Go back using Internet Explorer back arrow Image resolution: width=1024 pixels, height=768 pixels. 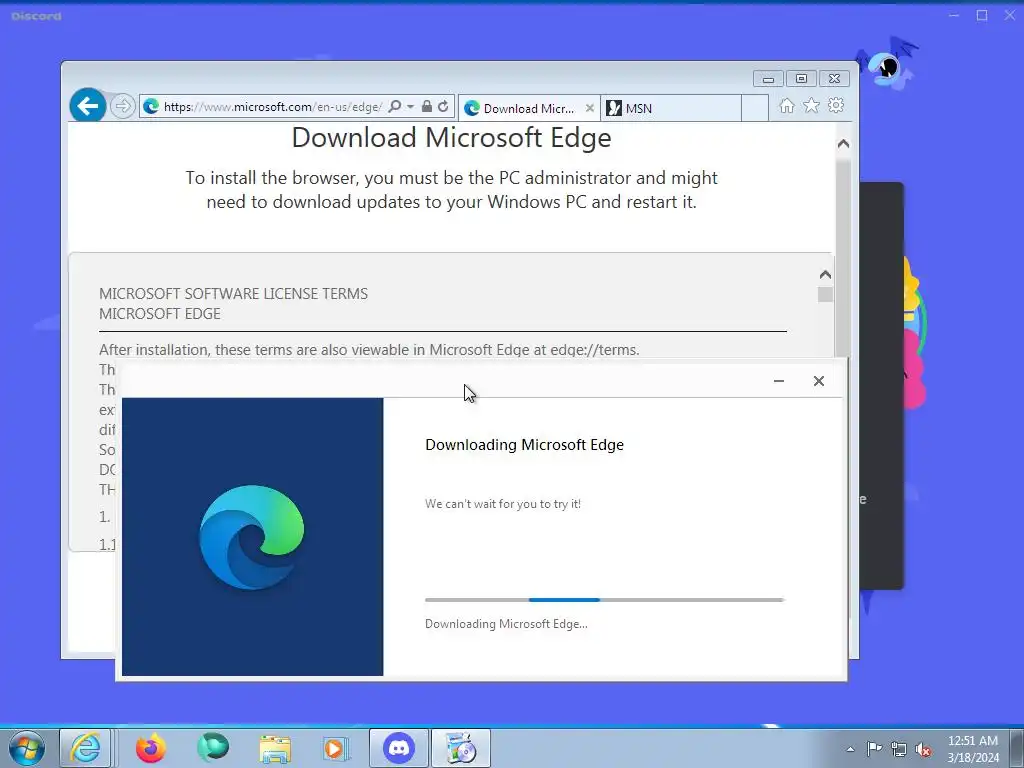(88, 105)
